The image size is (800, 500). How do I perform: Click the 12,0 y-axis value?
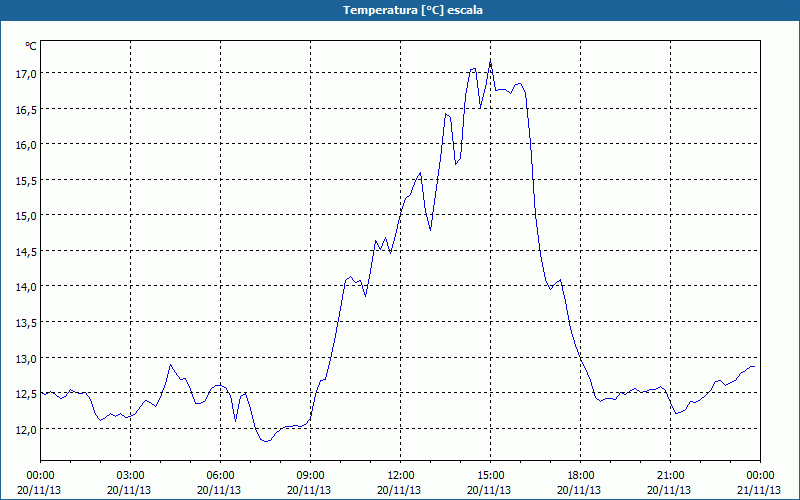[x=27, y=430]
